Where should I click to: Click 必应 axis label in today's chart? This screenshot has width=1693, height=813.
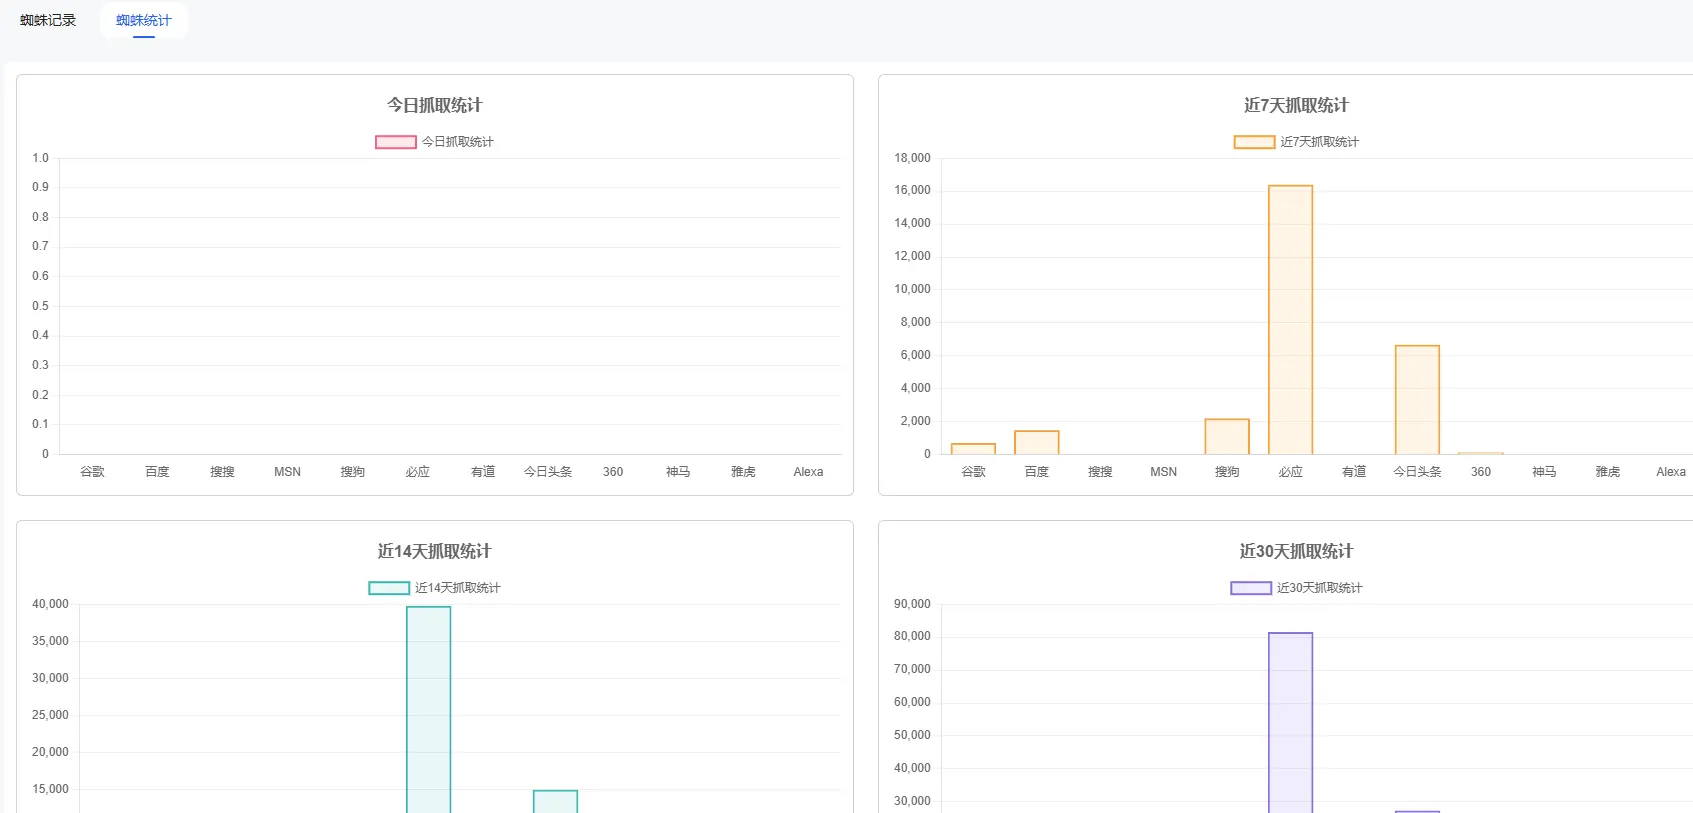417,472
